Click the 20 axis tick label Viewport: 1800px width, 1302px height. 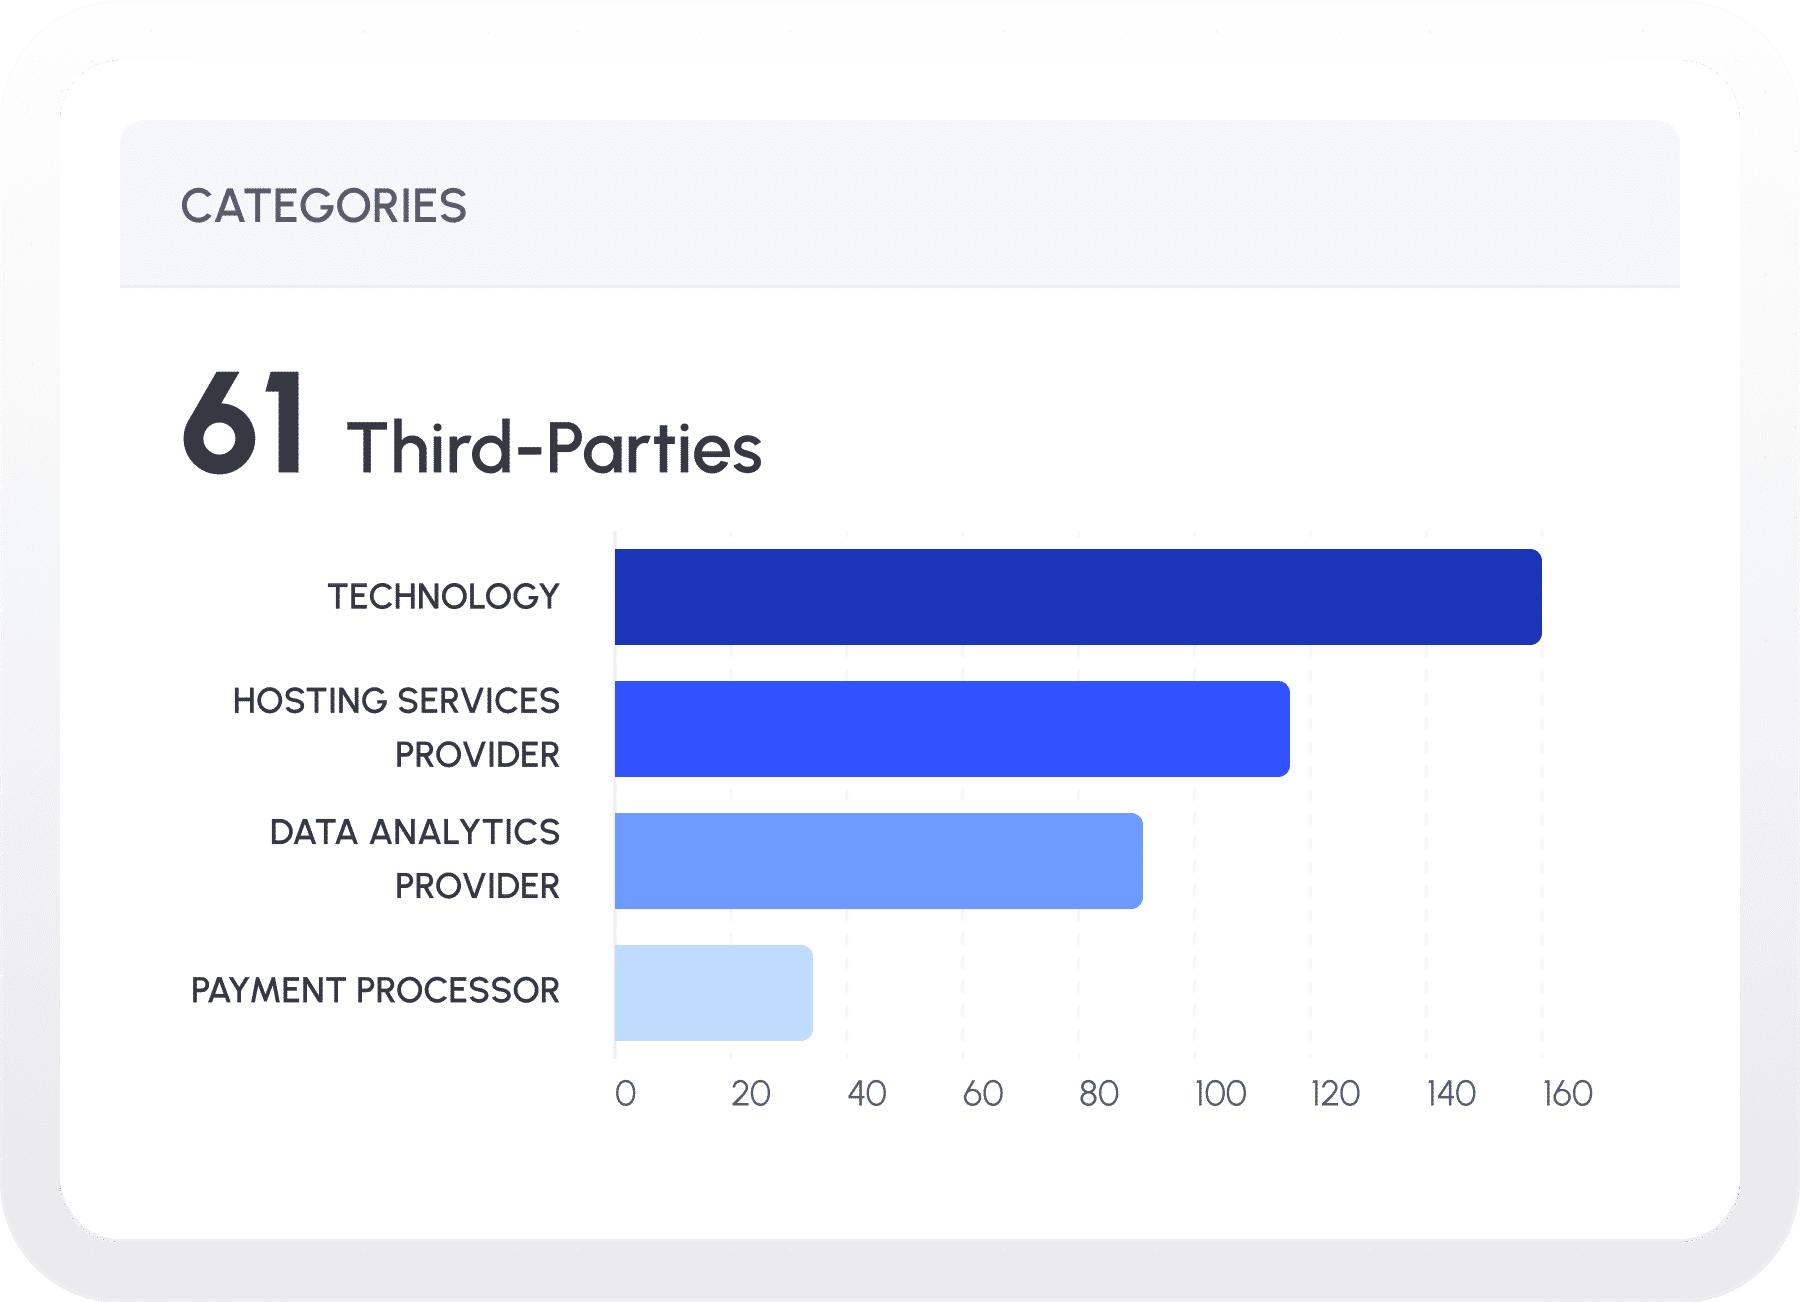pos(750,1094)
